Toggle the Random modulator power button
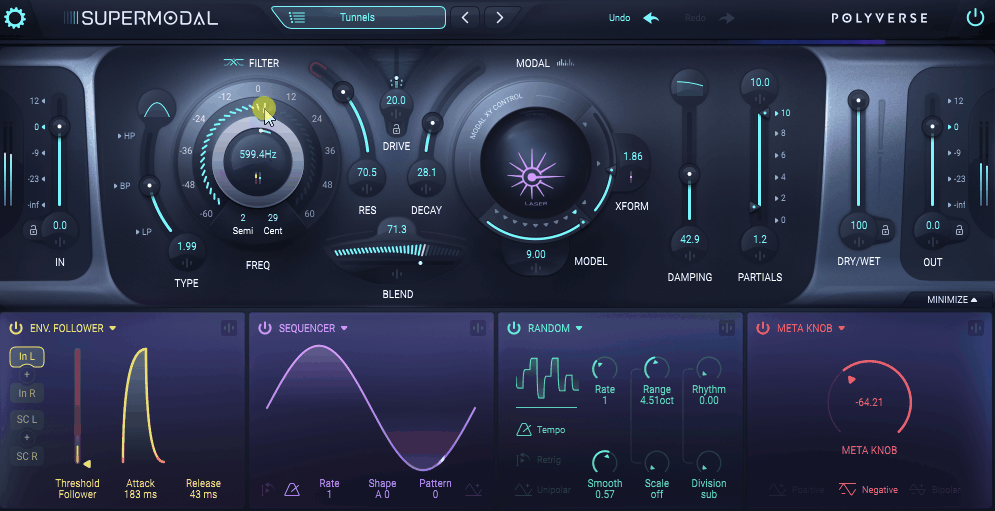This screenshot has height=511, width=995. click(514, 328)
